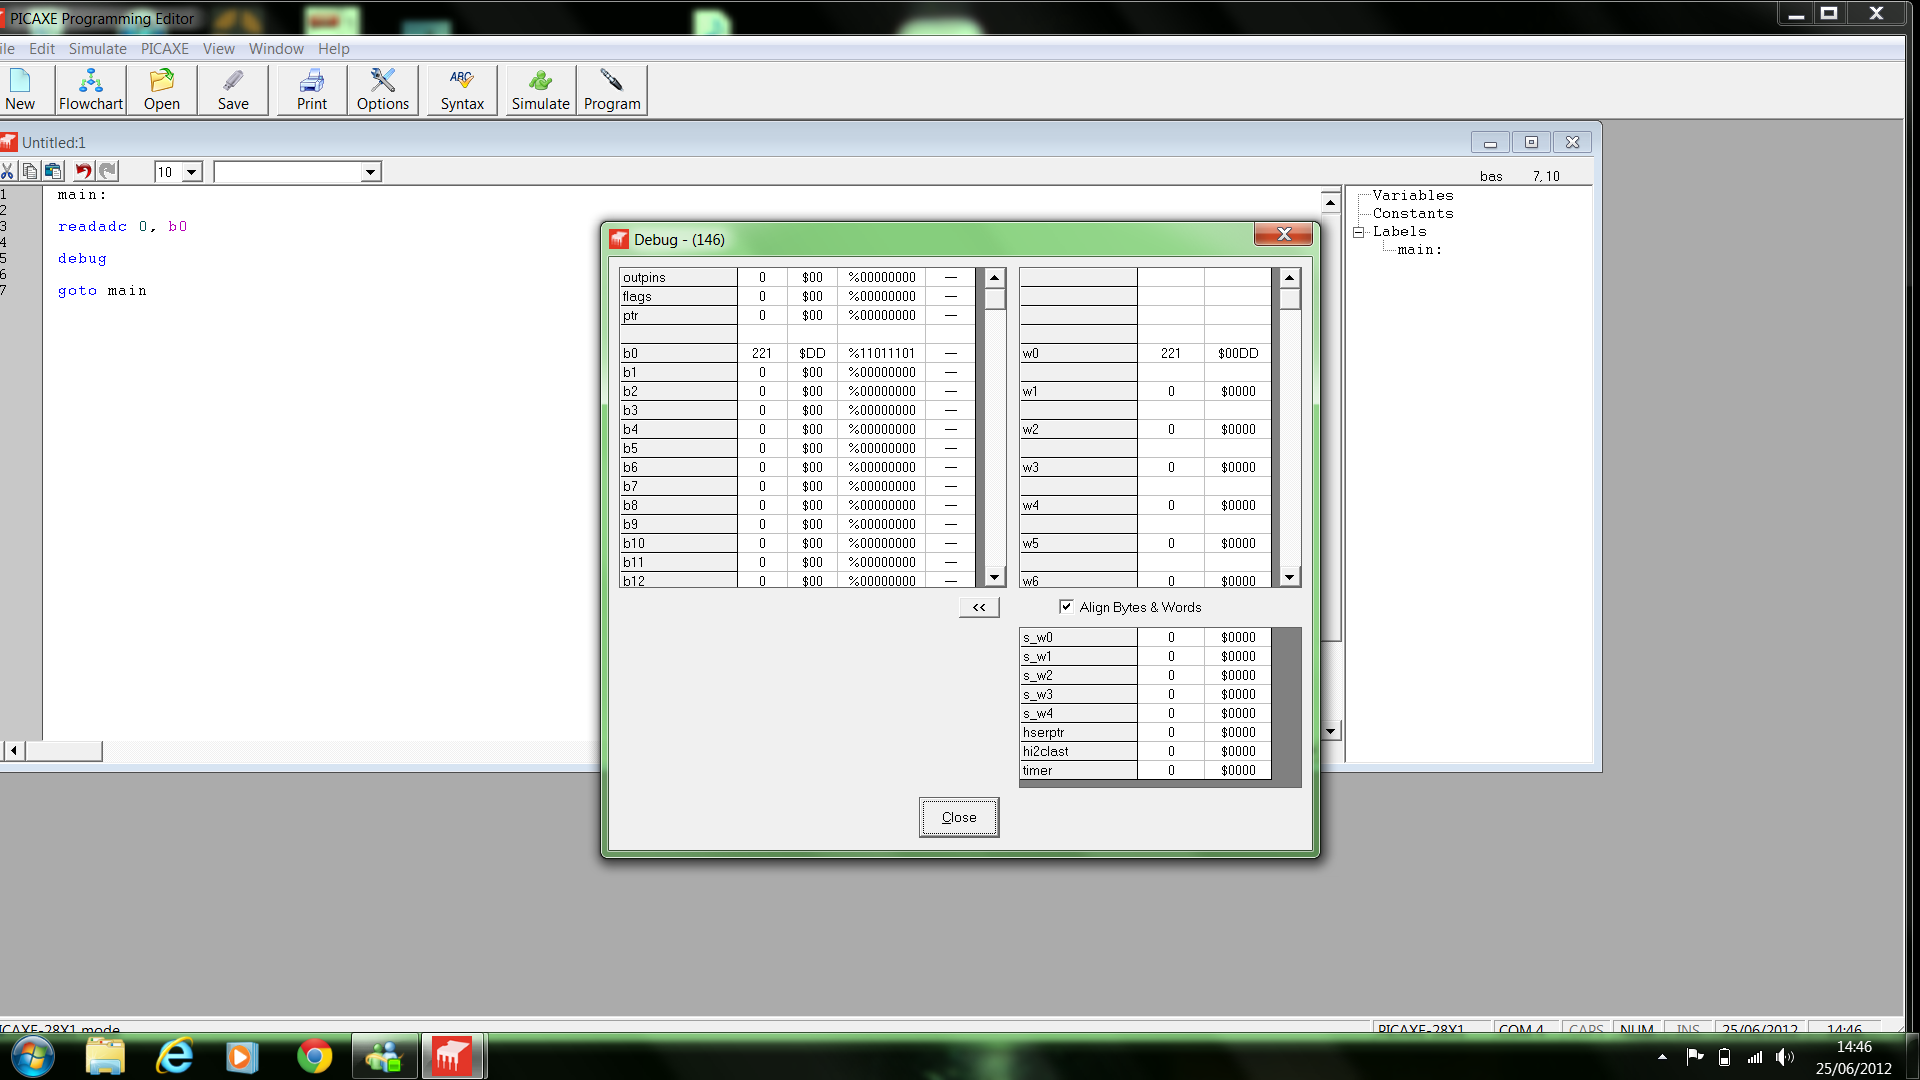Collapse debug panel with << button

(979, 607)
